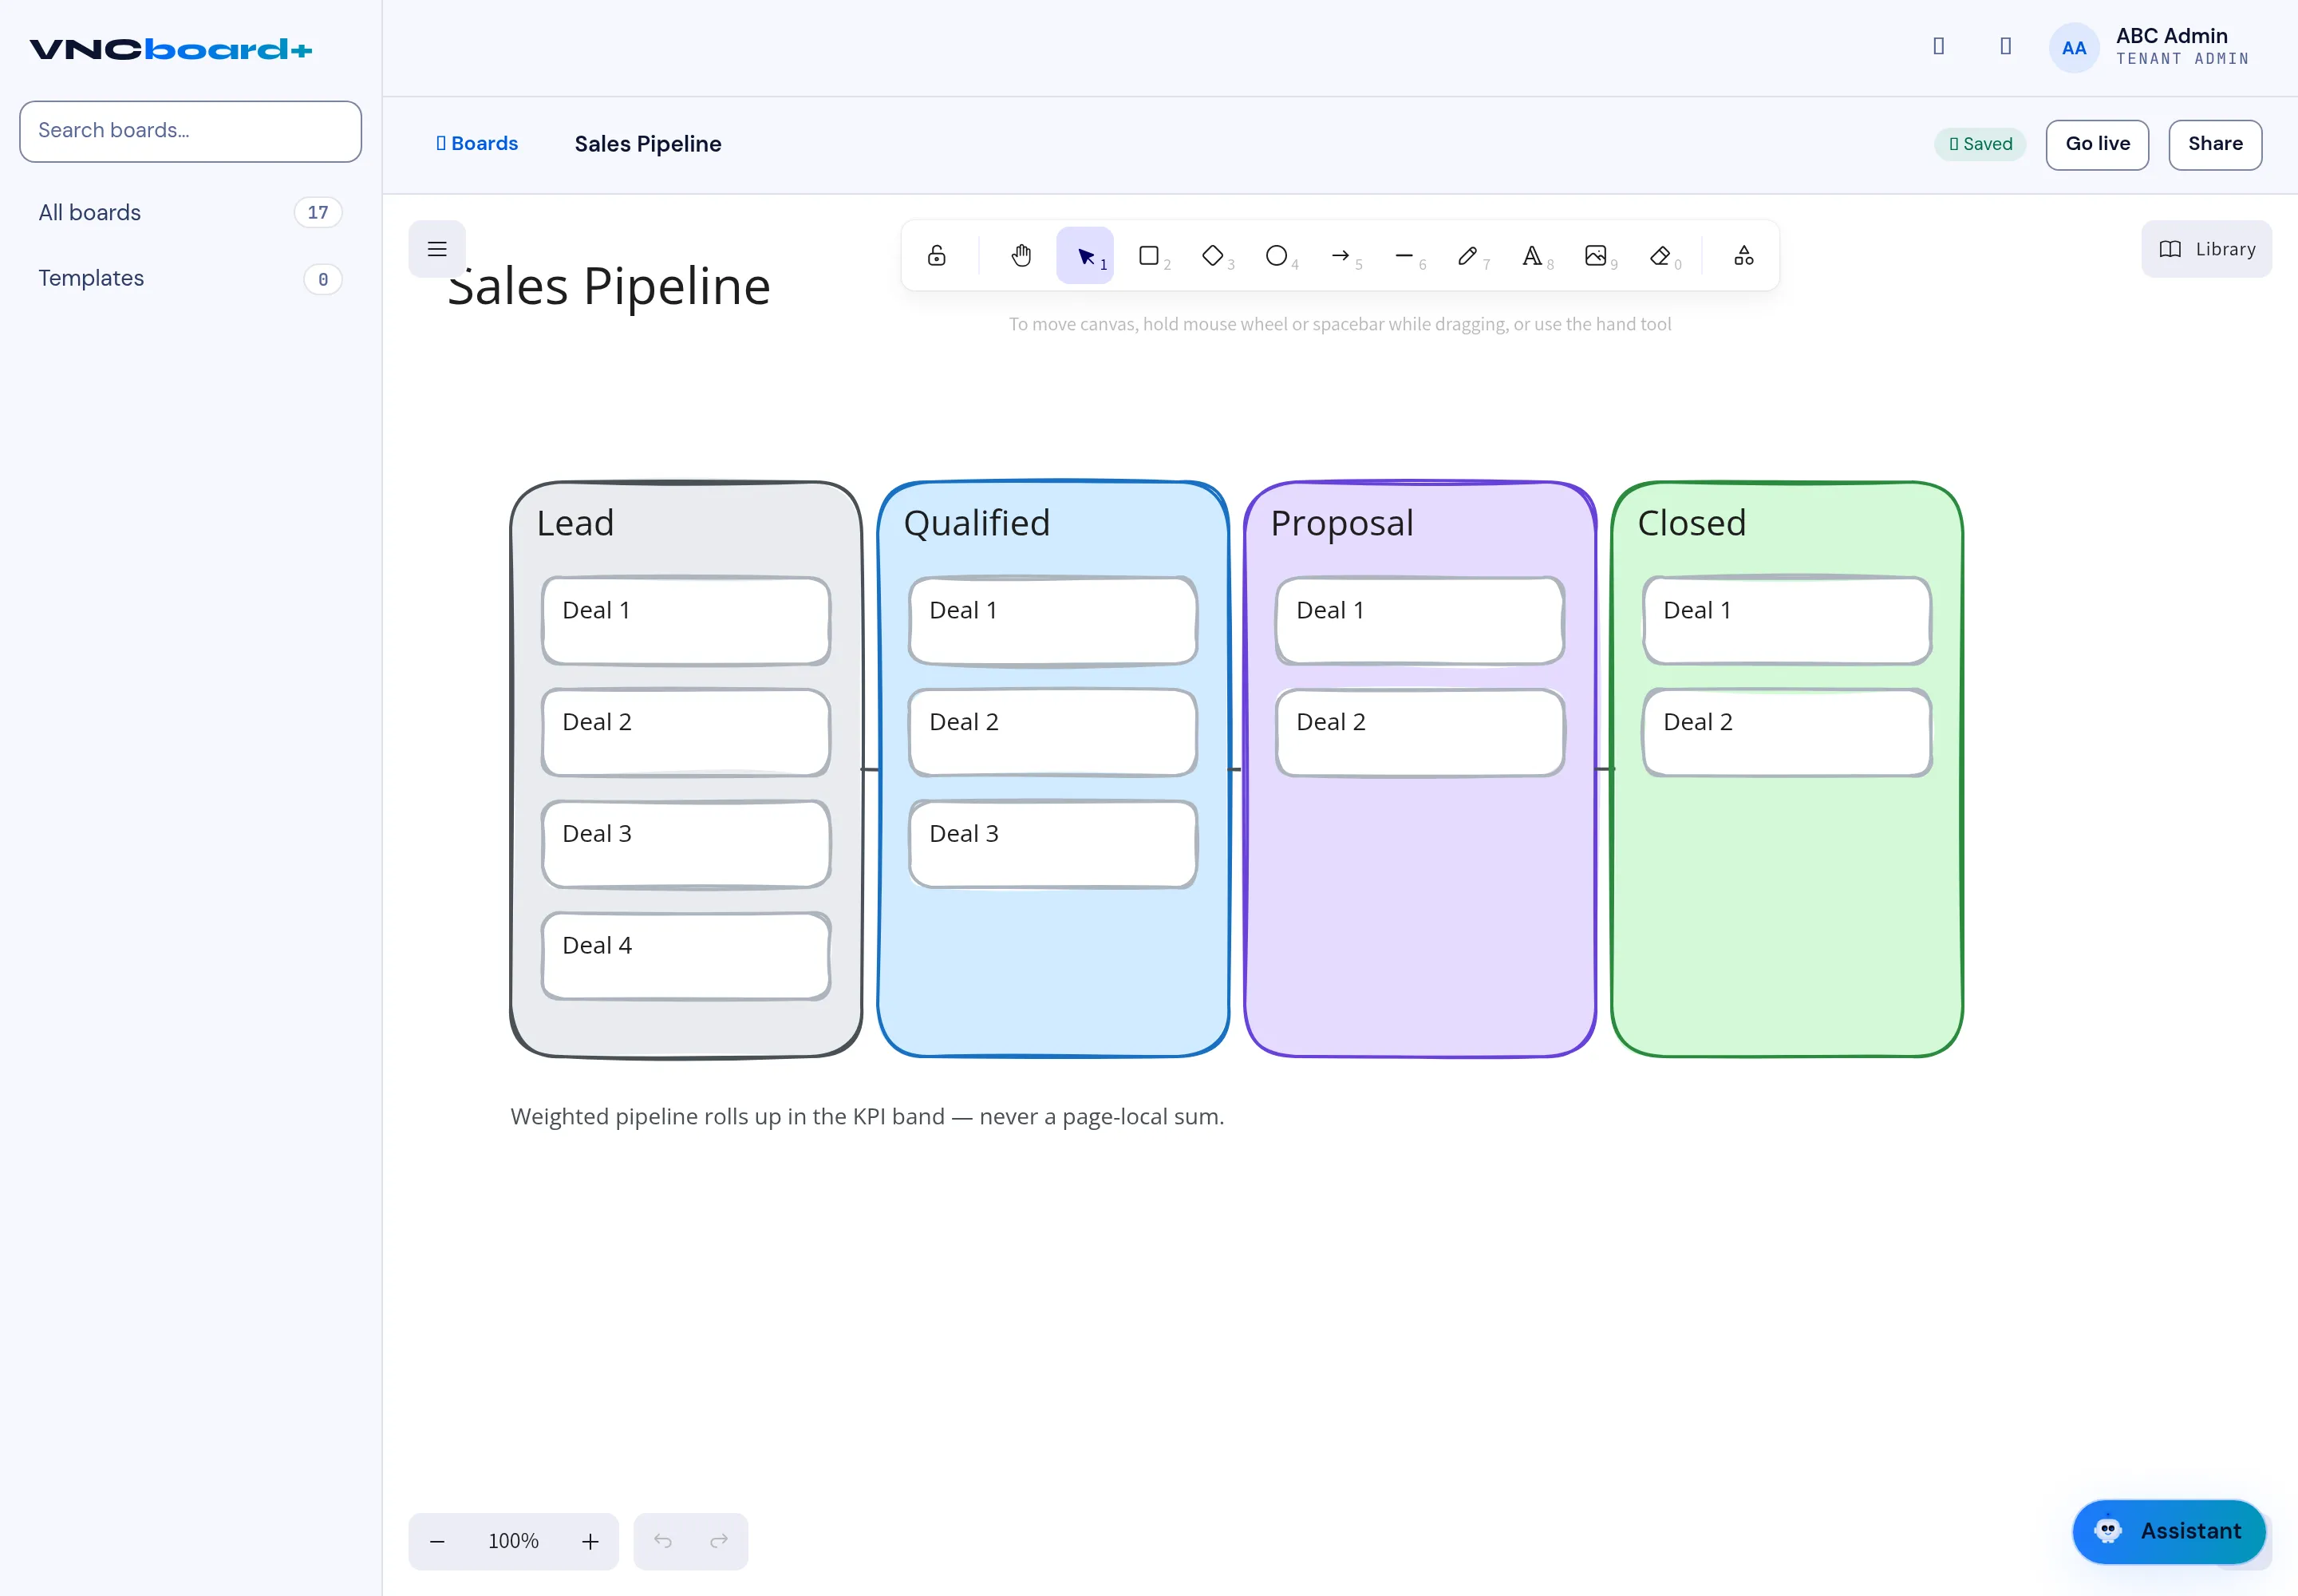Select Deal 1 card in Proposal
The width and height of the screenshot is (2298, 1596).
coord(1420,620)
